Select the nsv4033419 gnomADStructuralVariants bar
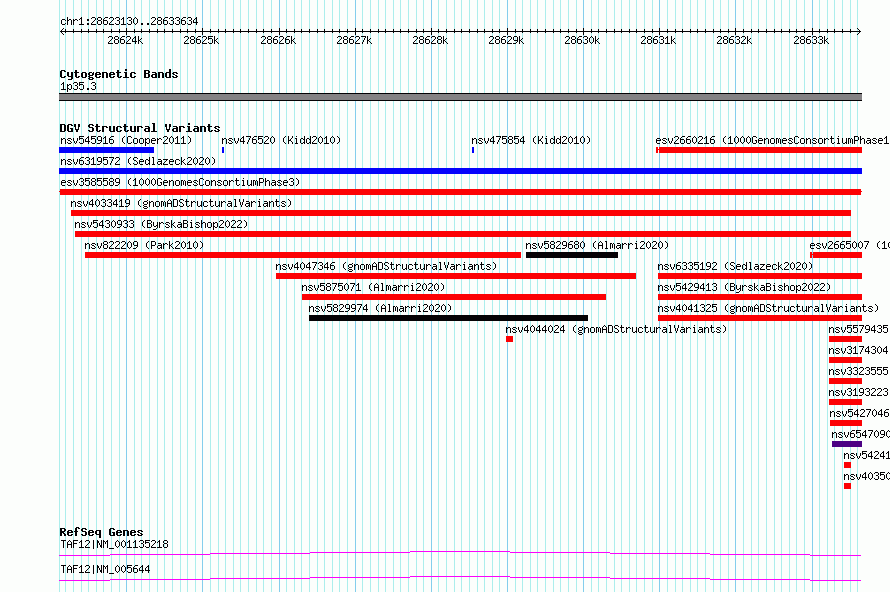890x592 pixels. [461, 213]
